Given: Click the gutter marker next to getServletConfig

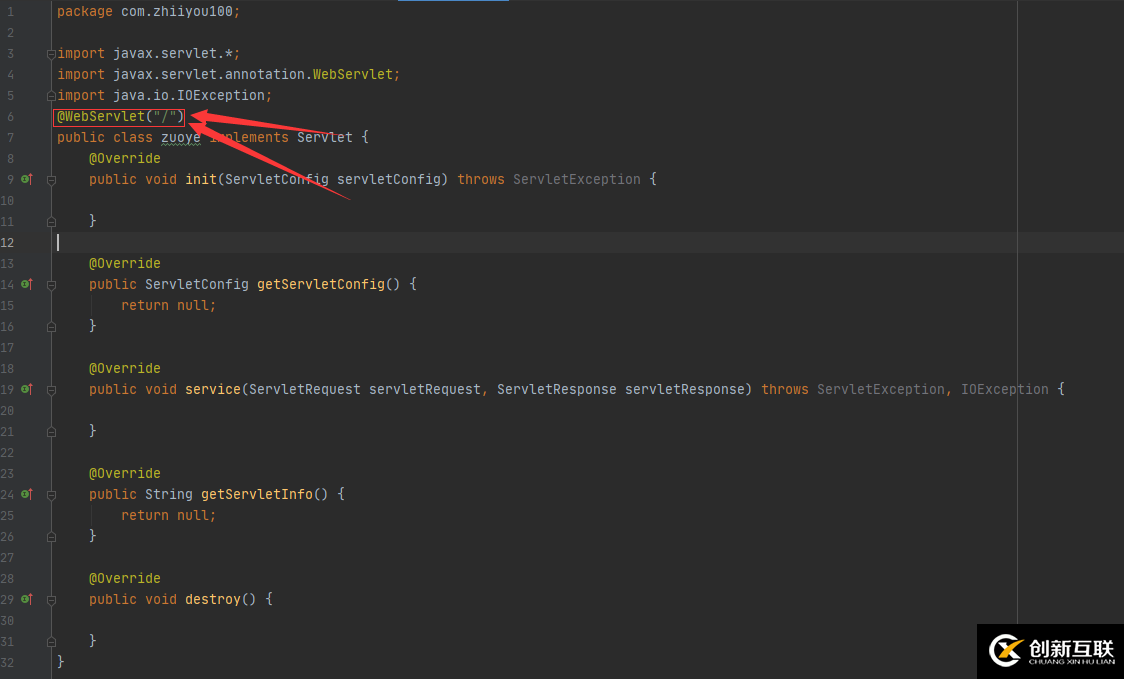Looking at the screenshot, I should point(27,284).
